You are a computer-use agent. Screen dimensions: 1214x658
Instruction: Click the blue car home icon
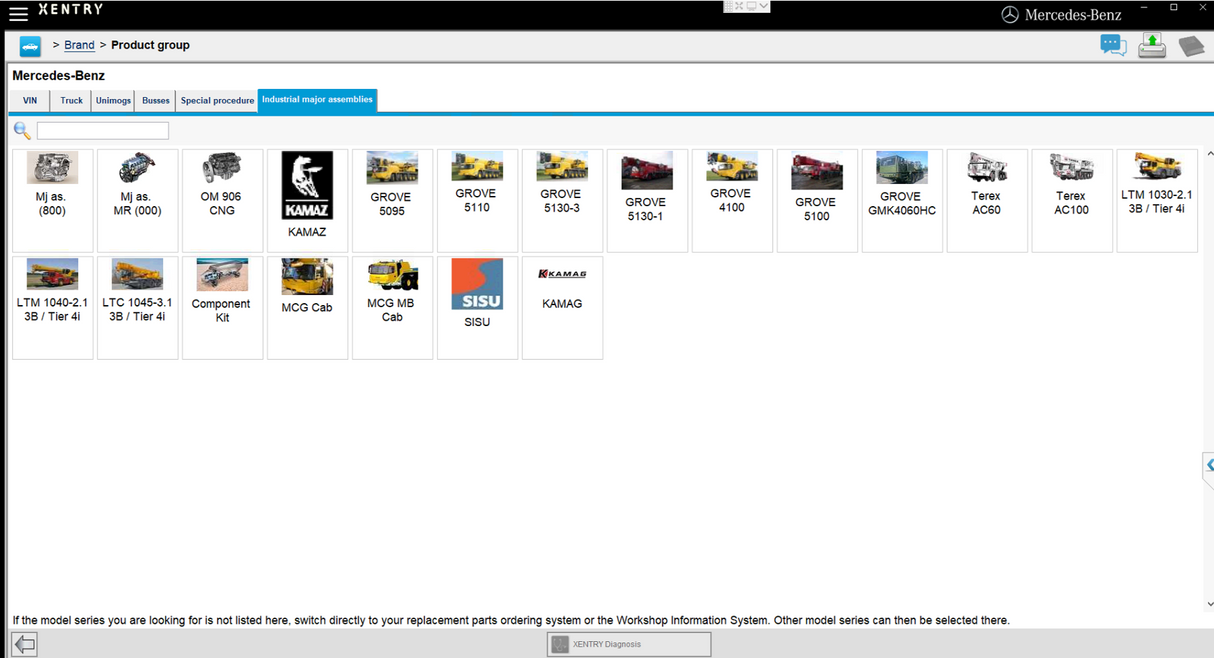30,46
